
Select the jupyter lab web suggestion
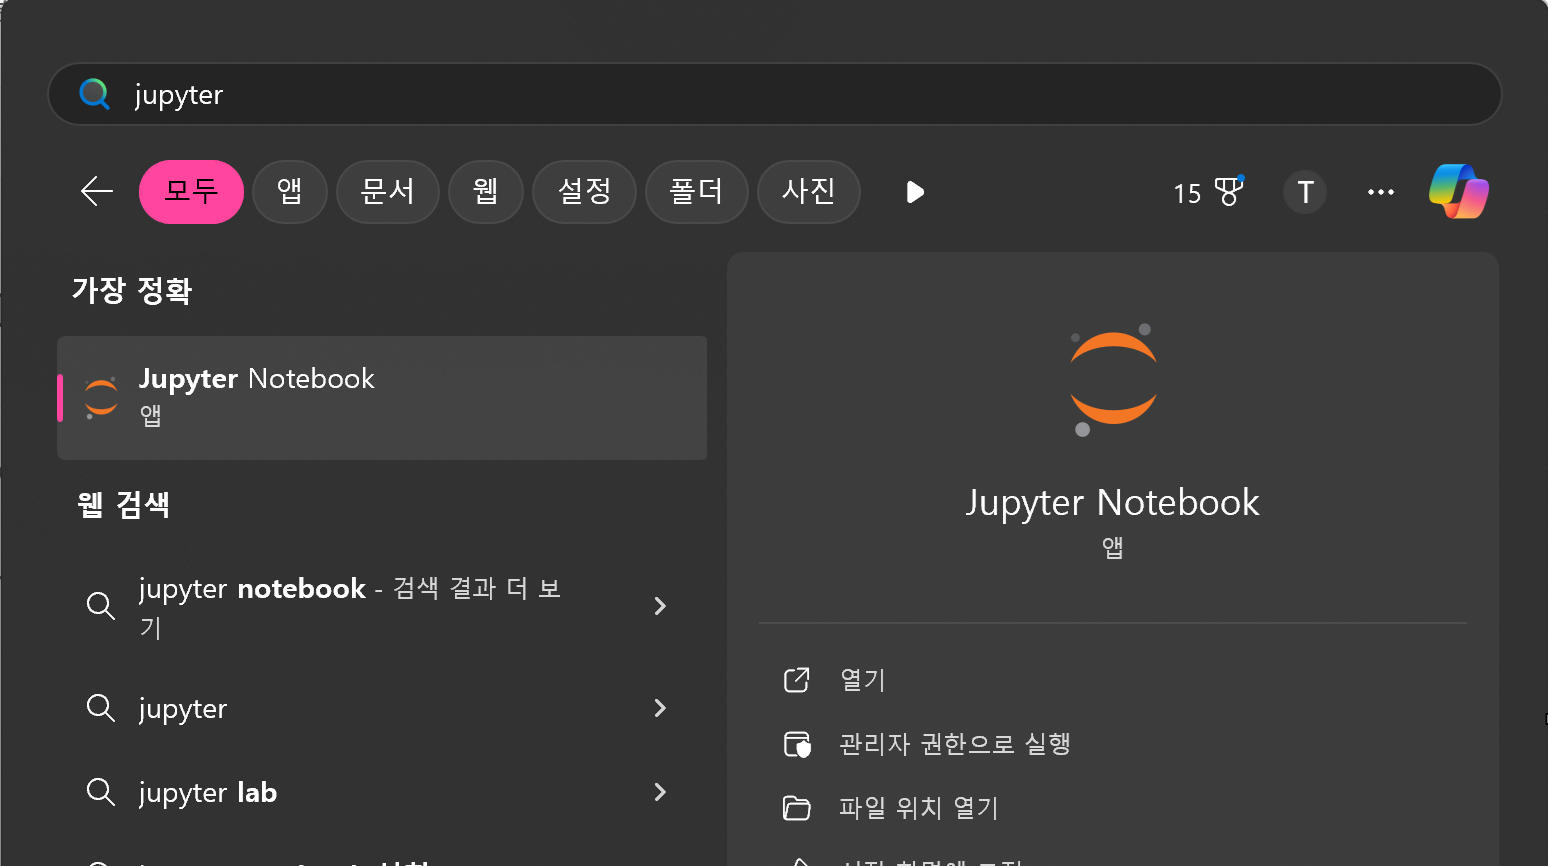point(382,792)
